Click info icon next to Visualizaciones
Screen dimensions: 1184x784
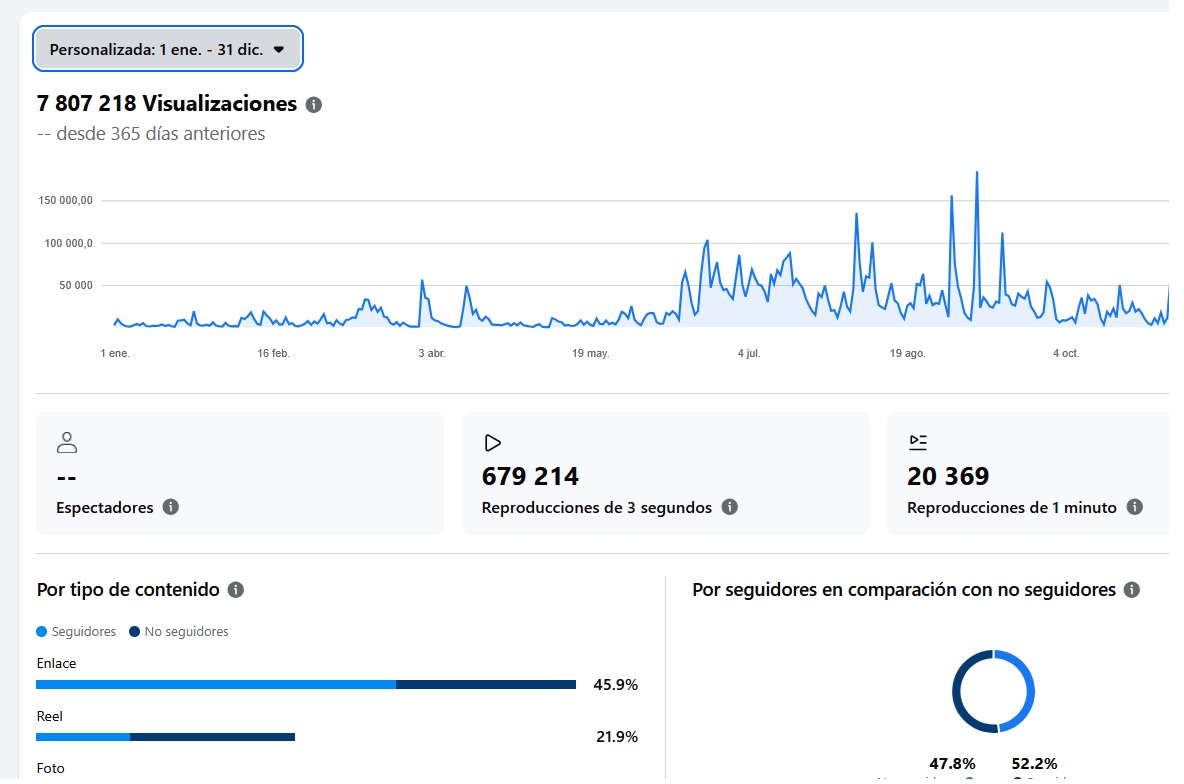(314, 105)
